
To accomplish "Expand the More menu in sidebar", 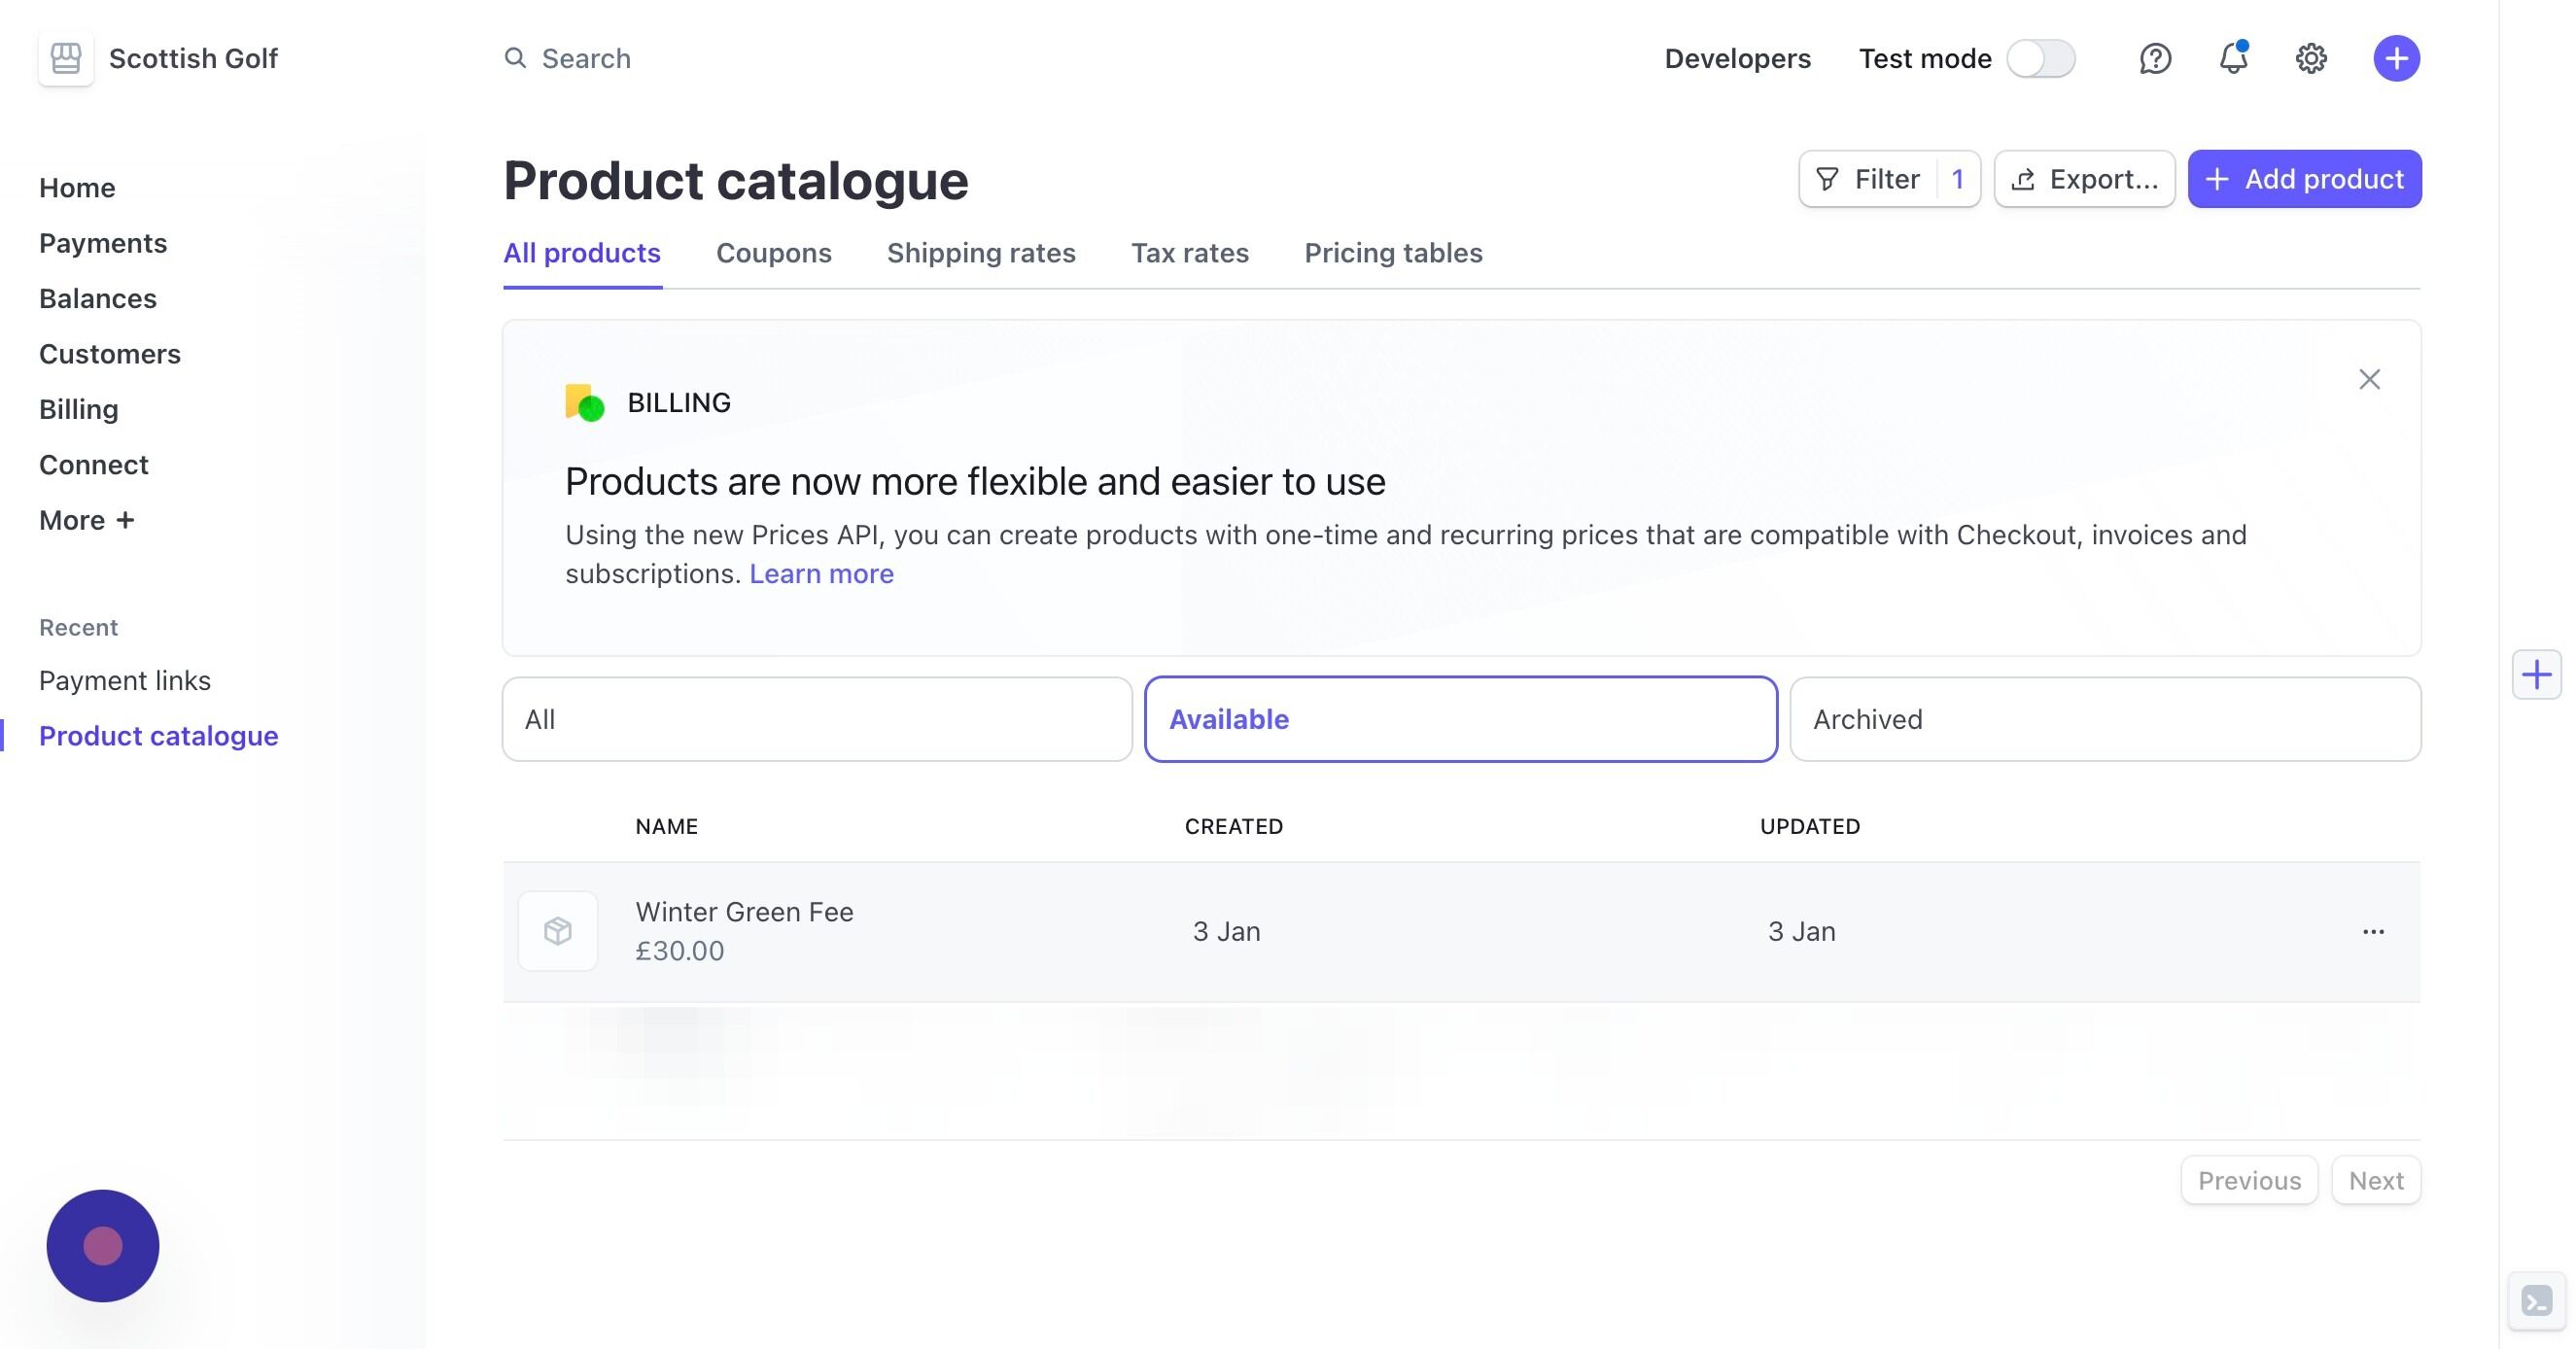I will coord(86,520).
